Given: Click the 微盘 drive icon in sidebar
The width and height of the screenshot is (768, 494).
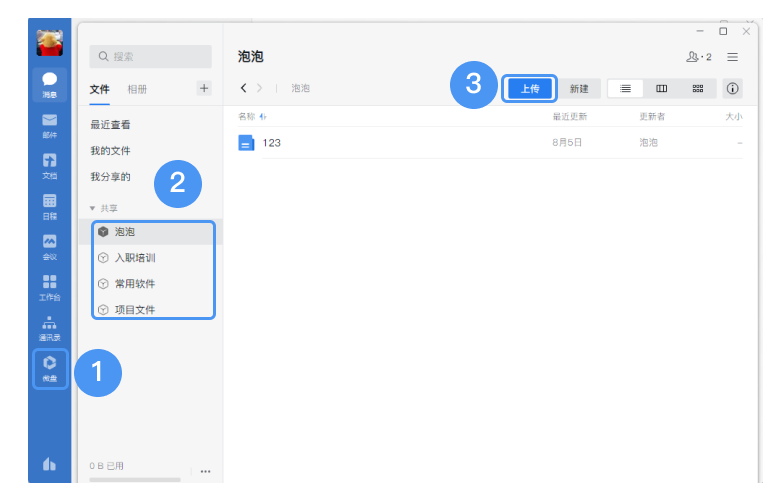Looking at the screenshot, I should (50, 368).
